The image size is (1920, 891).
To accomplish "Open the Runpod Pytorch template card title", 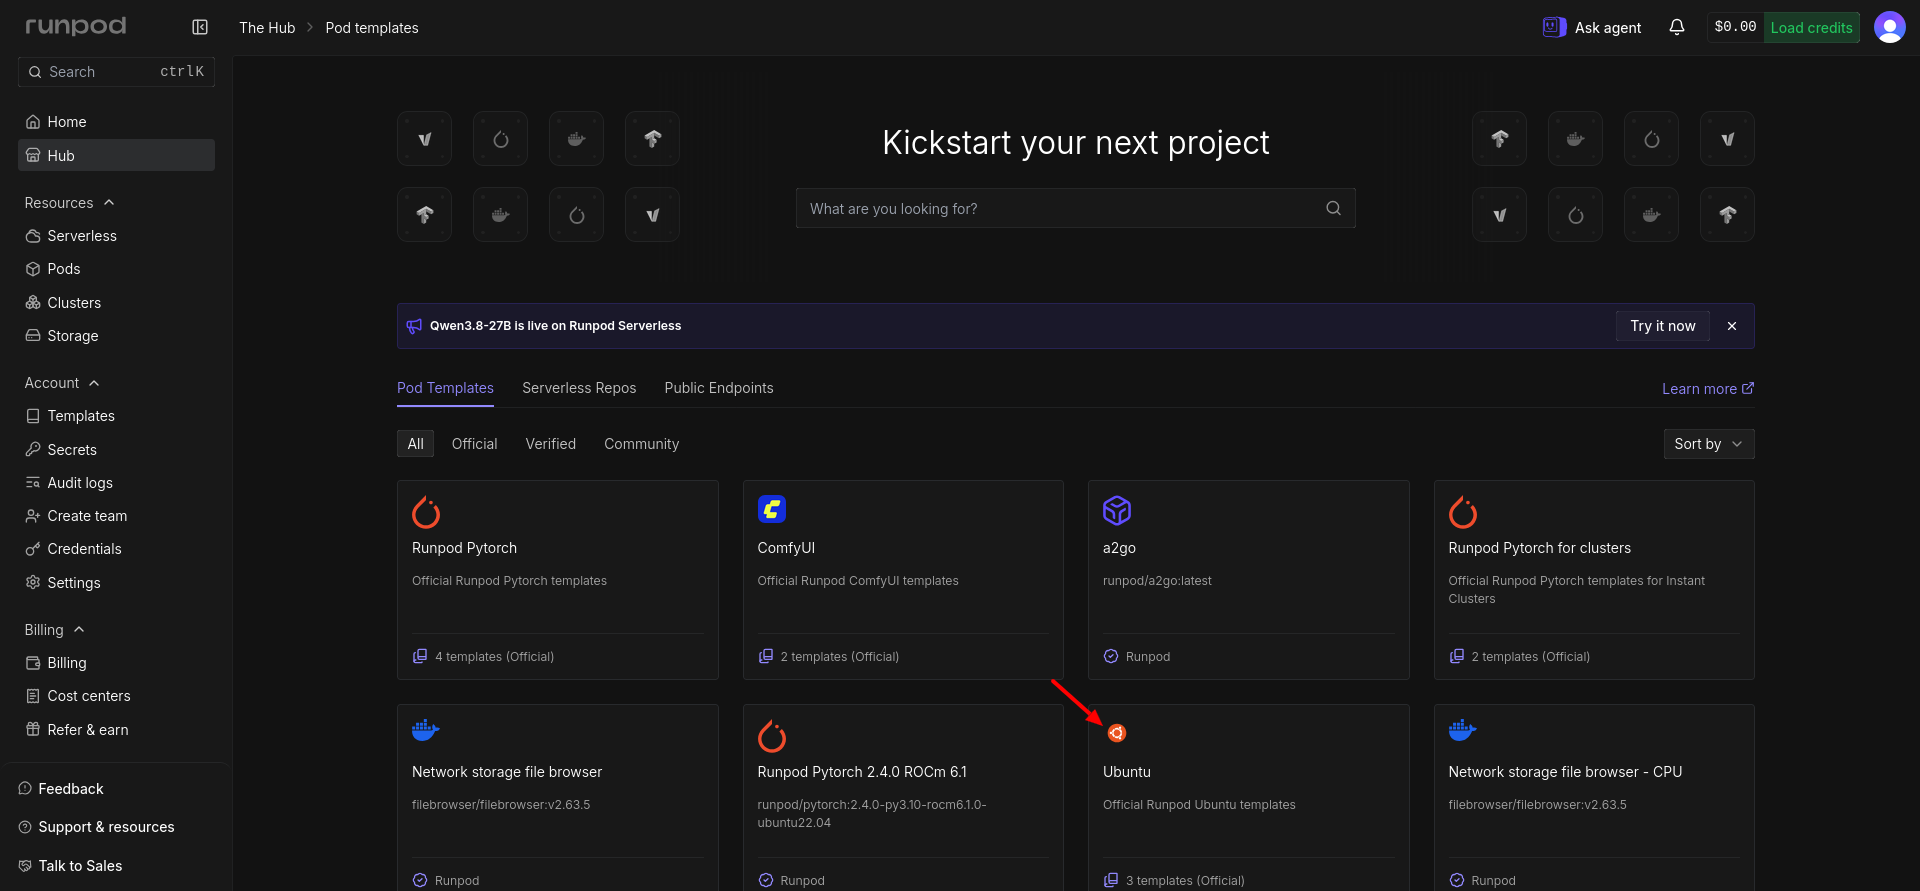I will tap(464, 548).
